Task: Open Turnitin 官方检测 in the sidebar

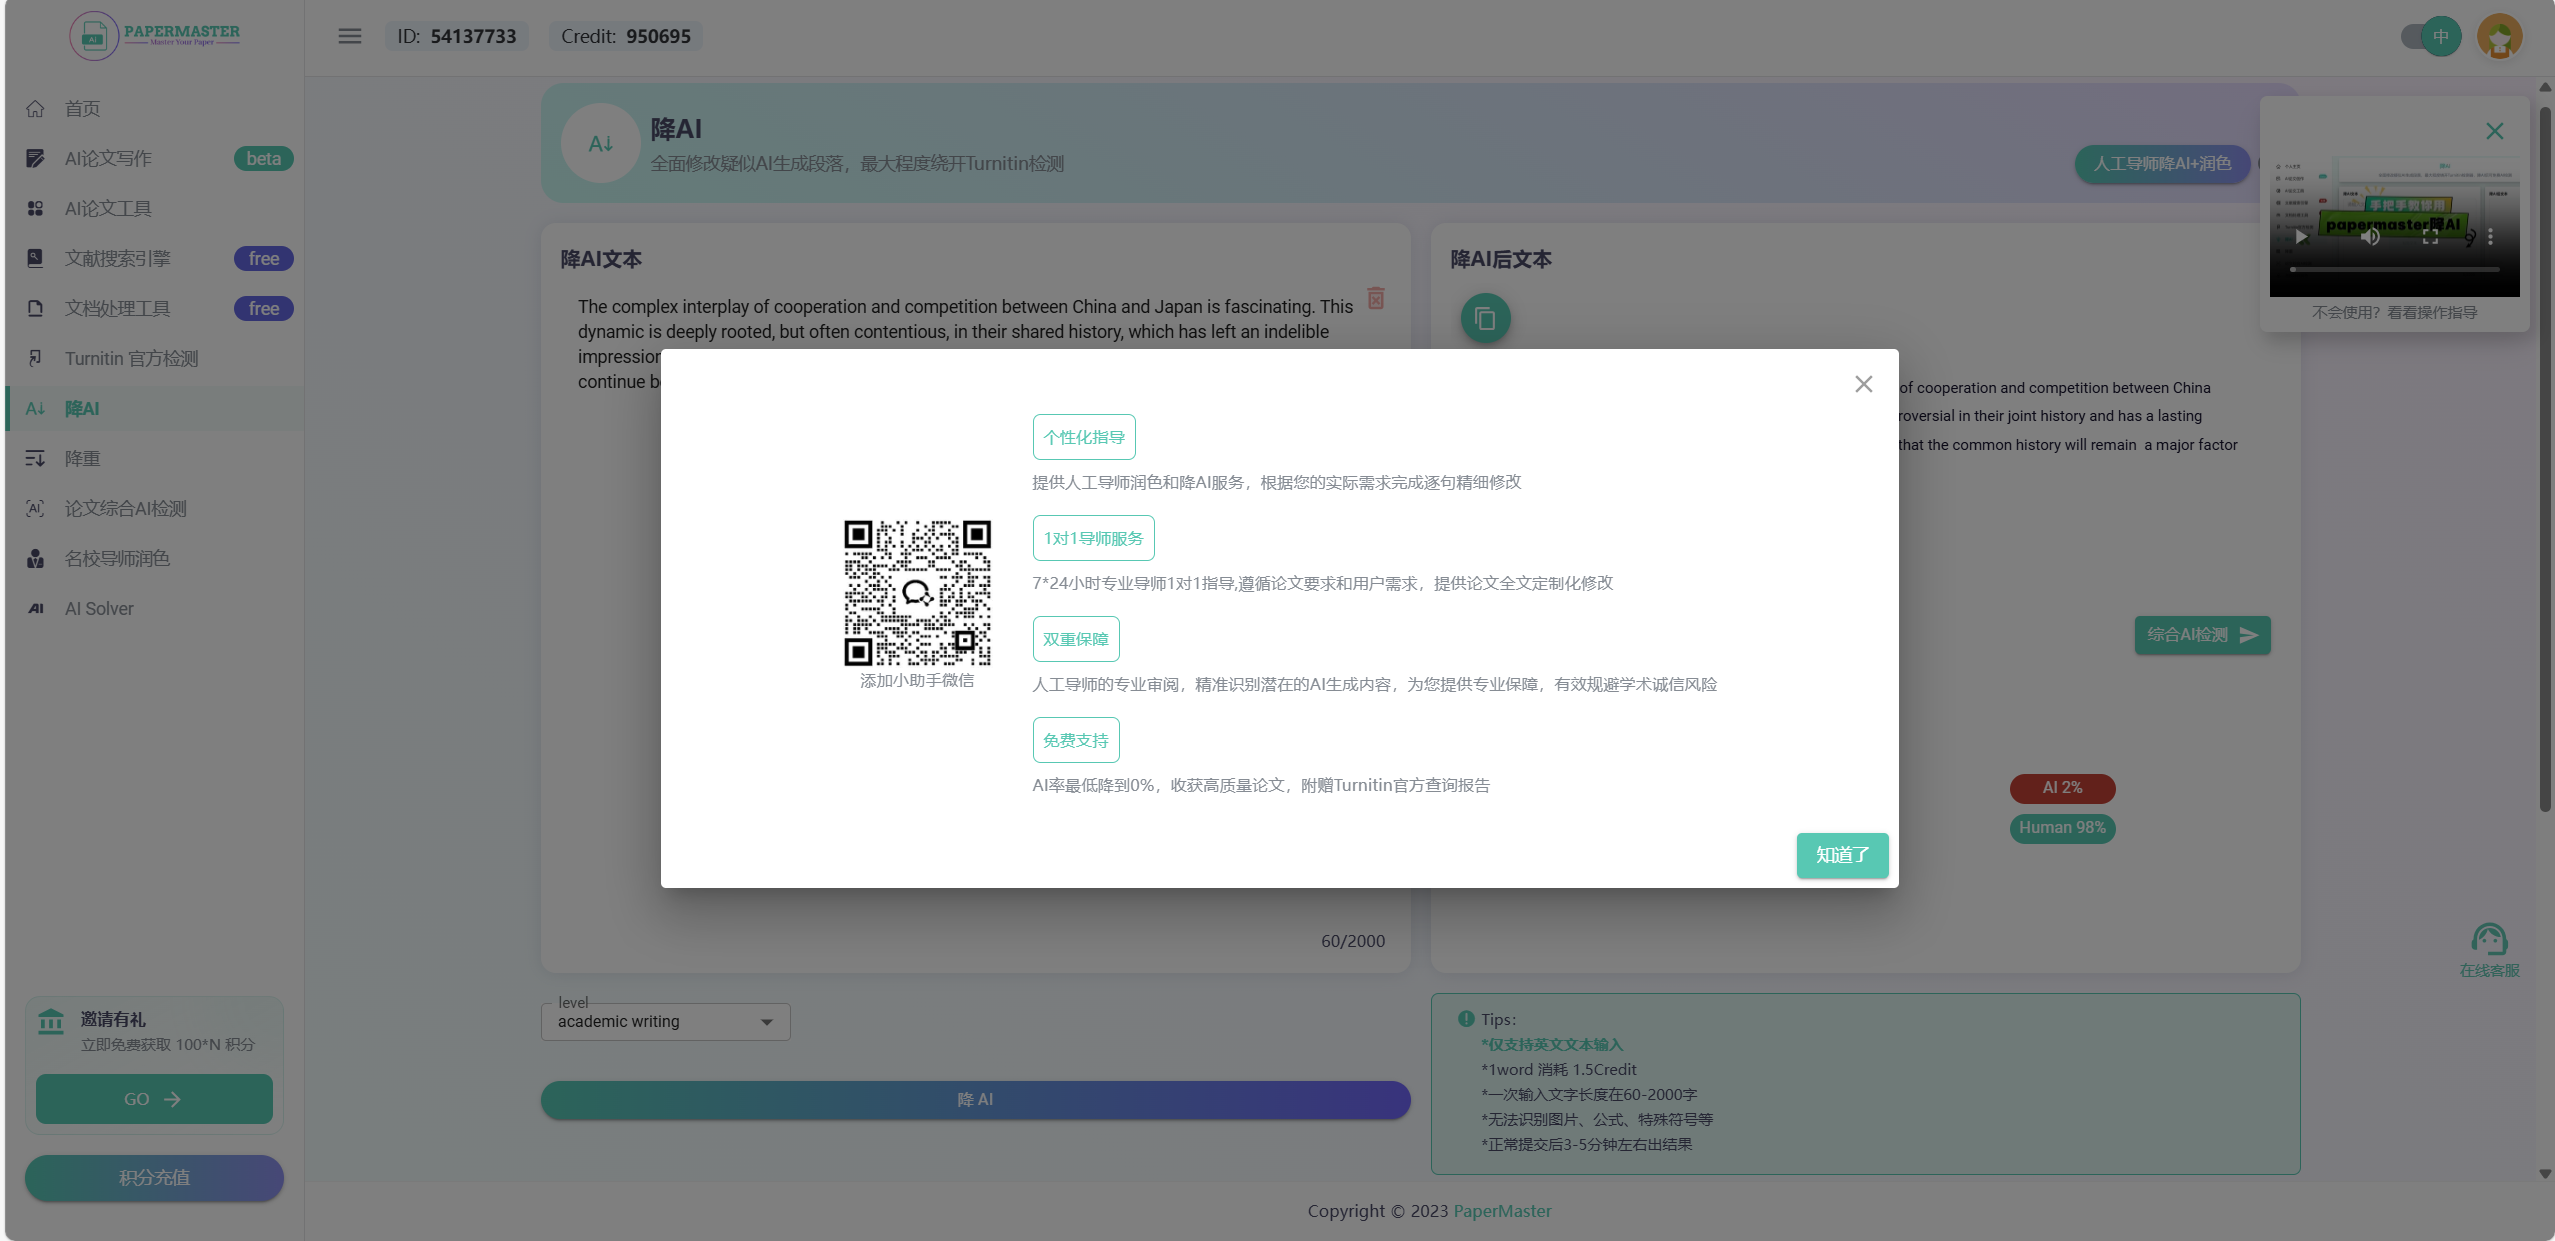Action: click(x=131, y=358)
